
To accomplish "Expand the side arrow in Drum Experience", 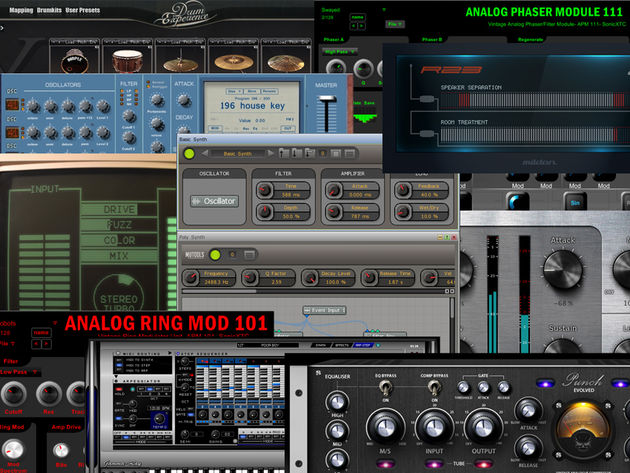I will click(2, 28).
